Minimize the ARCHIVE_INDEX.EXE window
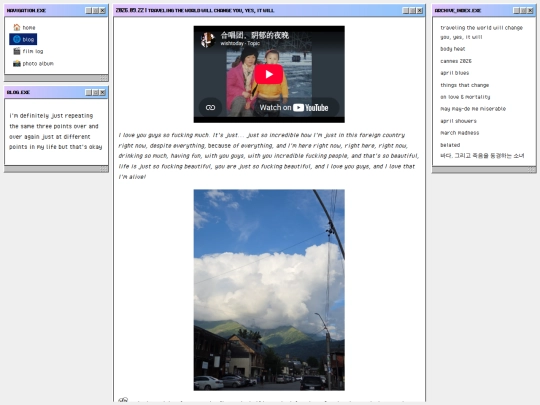This screenshot has height=405, width=540. pos(517,11)
